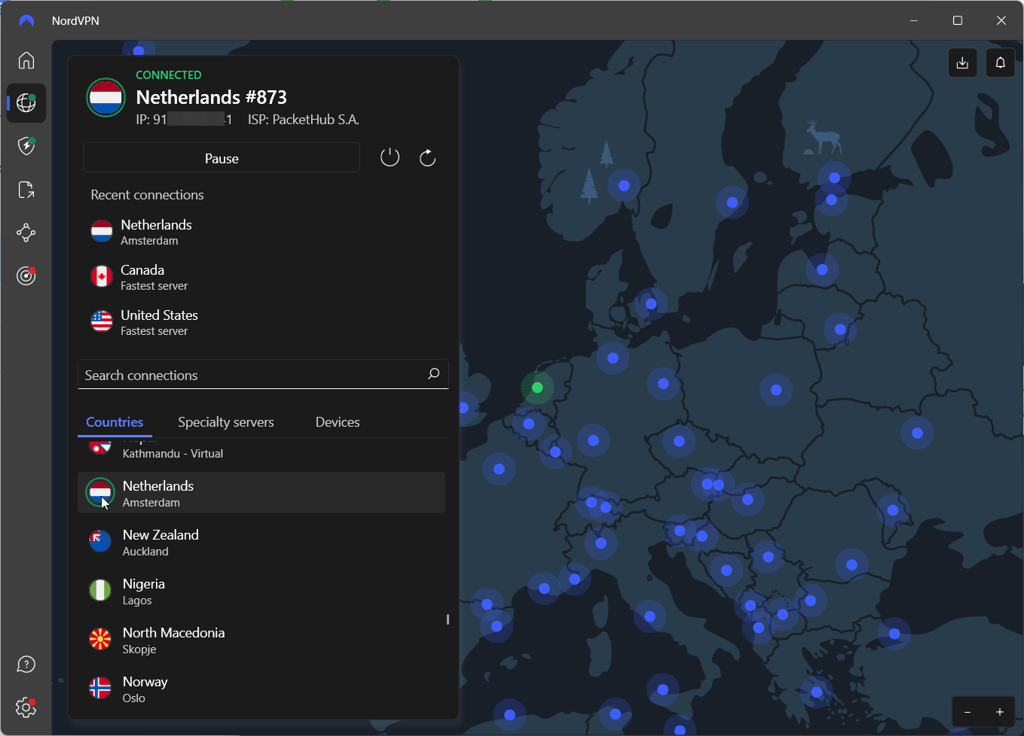Switch to the Specialty servers tab
The image size is (1024, 736).
[226, 422]
